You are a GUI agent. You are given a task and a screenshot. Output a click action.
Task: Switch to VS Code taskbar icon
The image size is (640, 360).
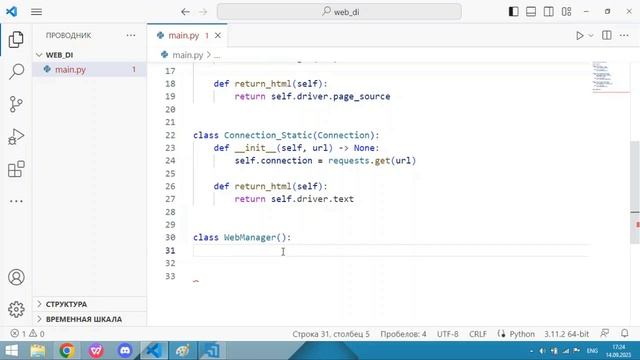(x=154, y=351)
